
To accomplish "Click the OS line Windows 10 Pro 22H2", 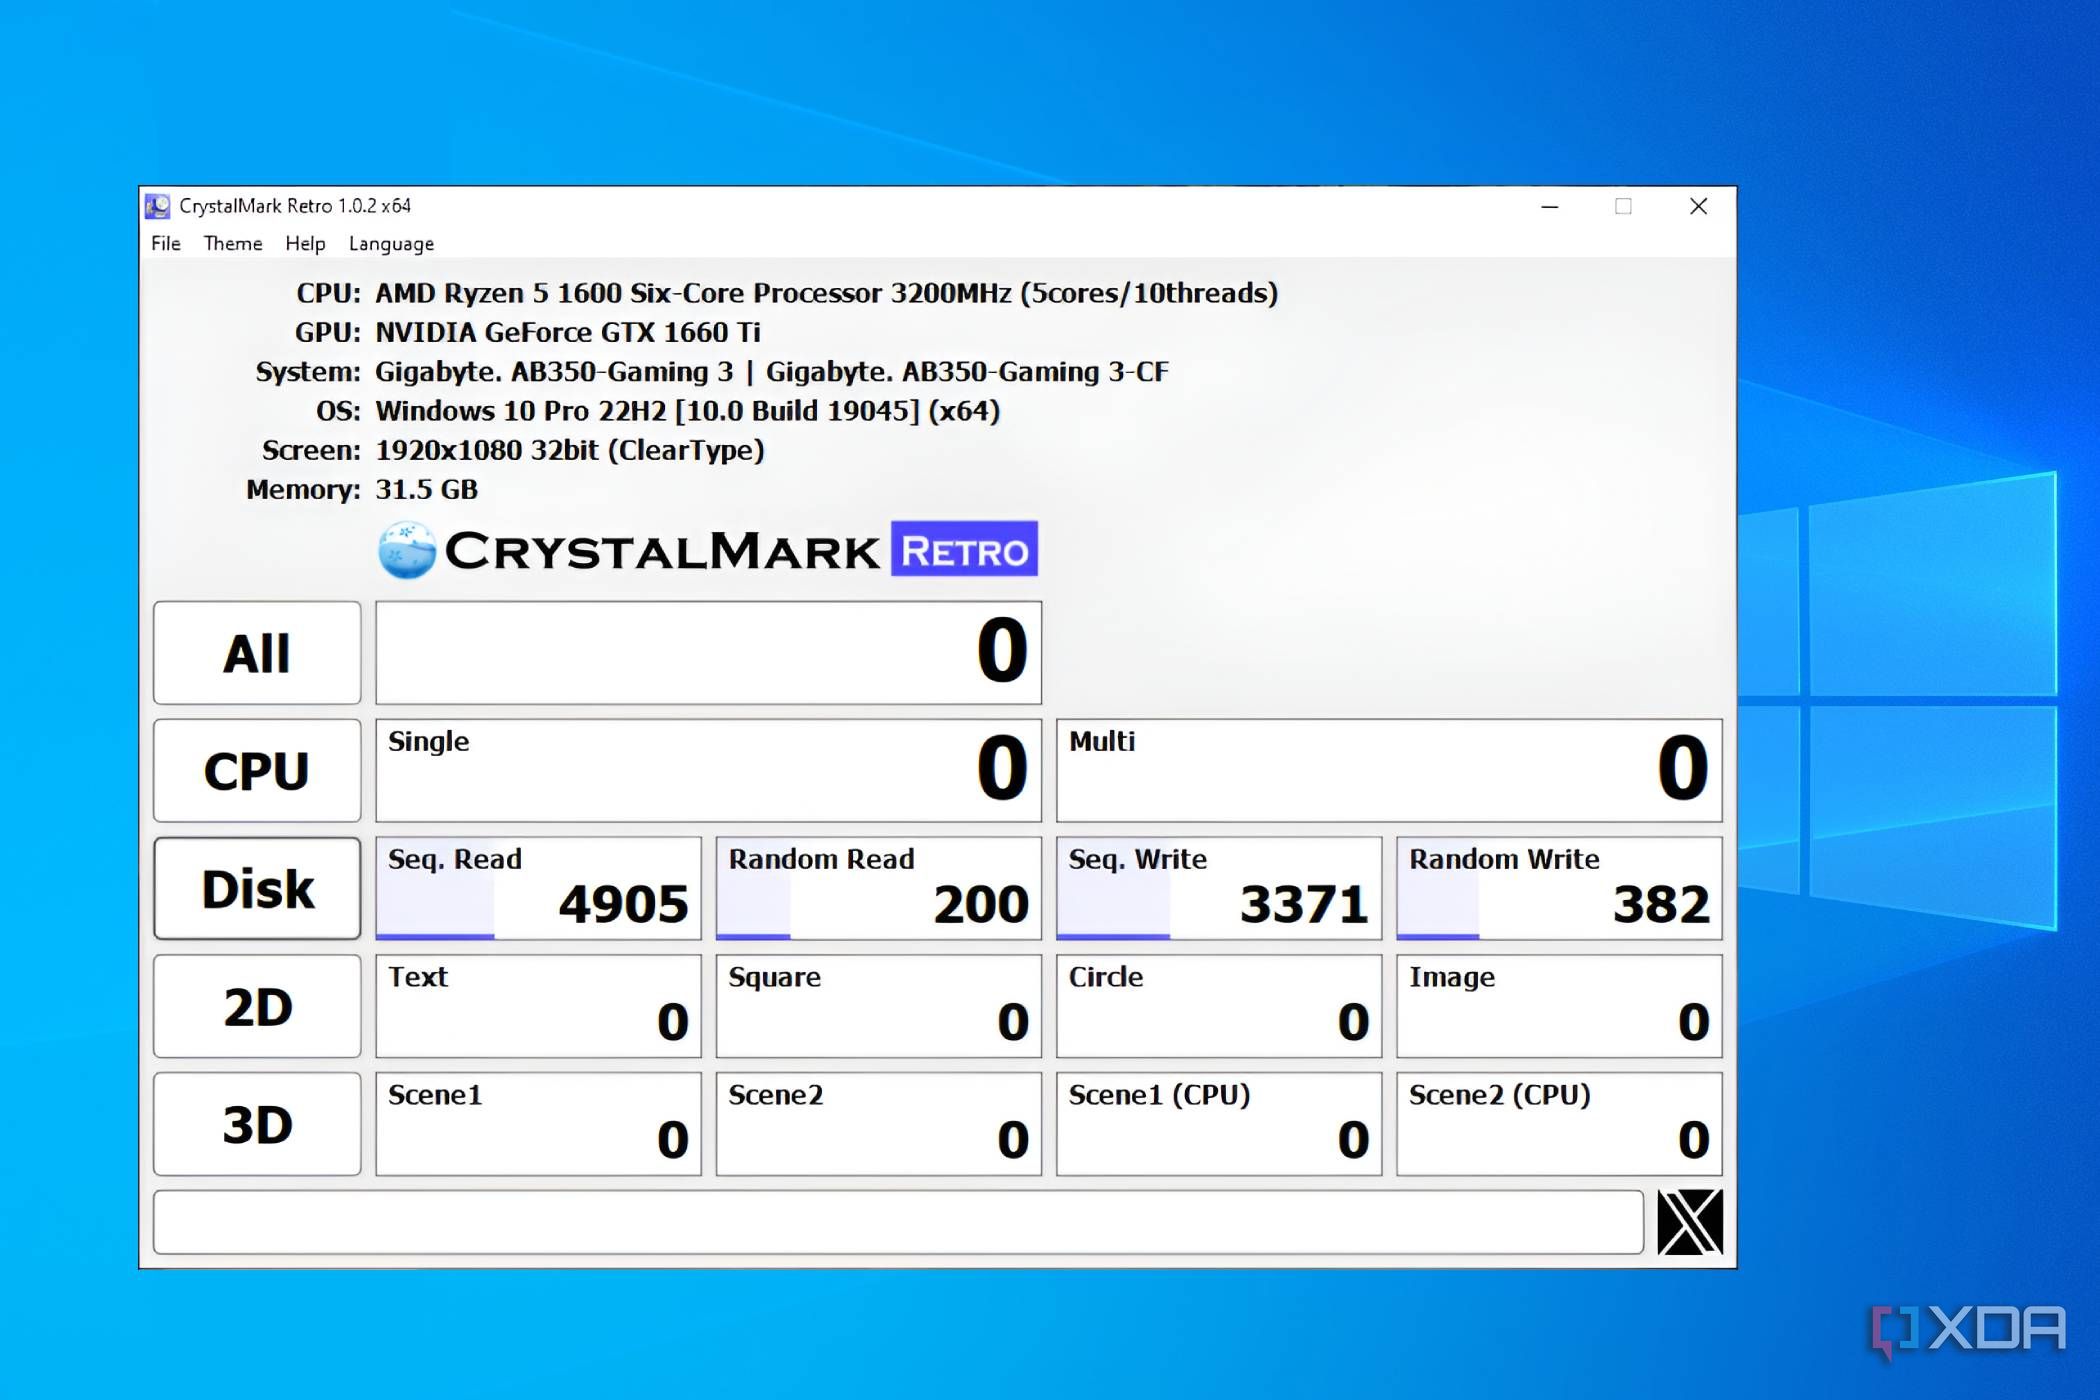I will [x=688, y=411].
